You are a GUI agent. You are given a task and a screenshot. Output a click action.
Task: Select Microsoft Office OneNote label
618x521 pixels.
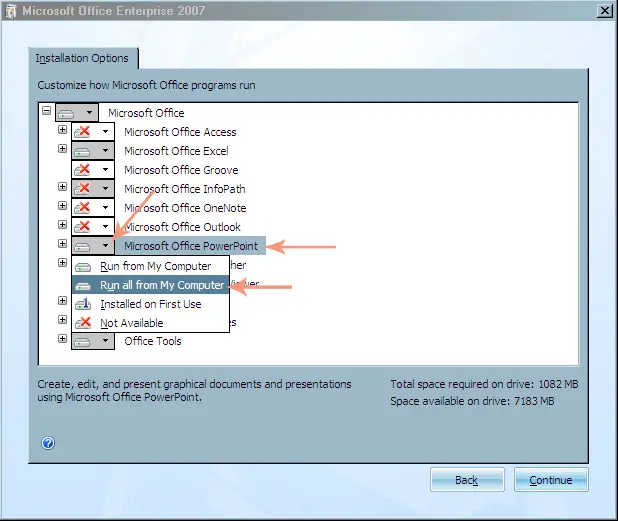[185, 208]
